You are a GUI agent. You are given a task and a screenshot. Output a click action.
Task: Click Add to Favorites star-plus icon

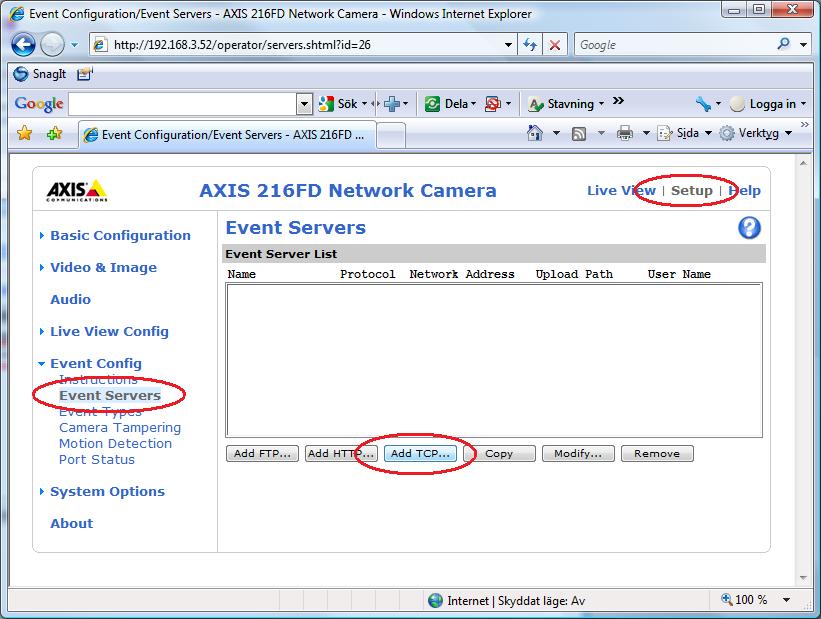click(x=54, y=134)
